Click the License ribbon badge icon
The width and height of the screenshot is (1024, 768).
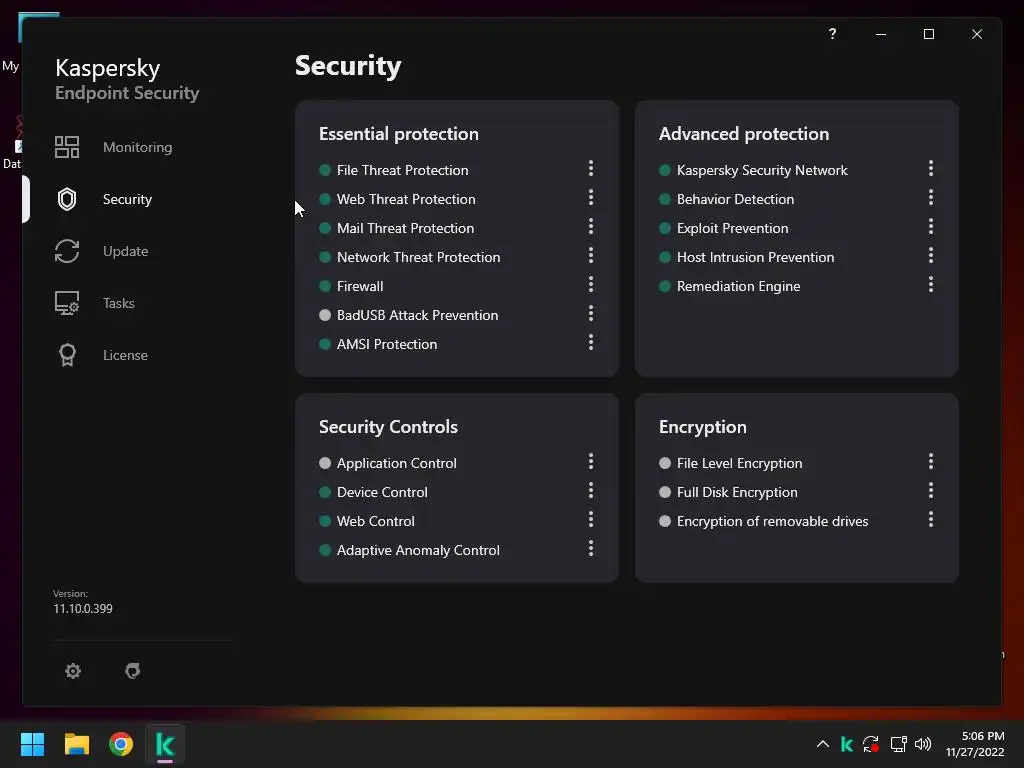point(67,355)
